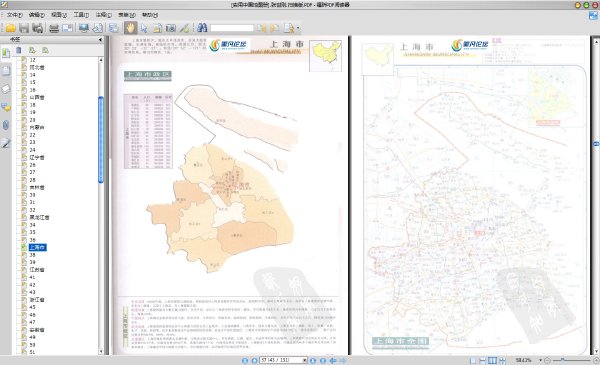Click the binoculars Find icon
Image resolution: width=600 pixels, height=365 pixels.
tap(202, 28)
